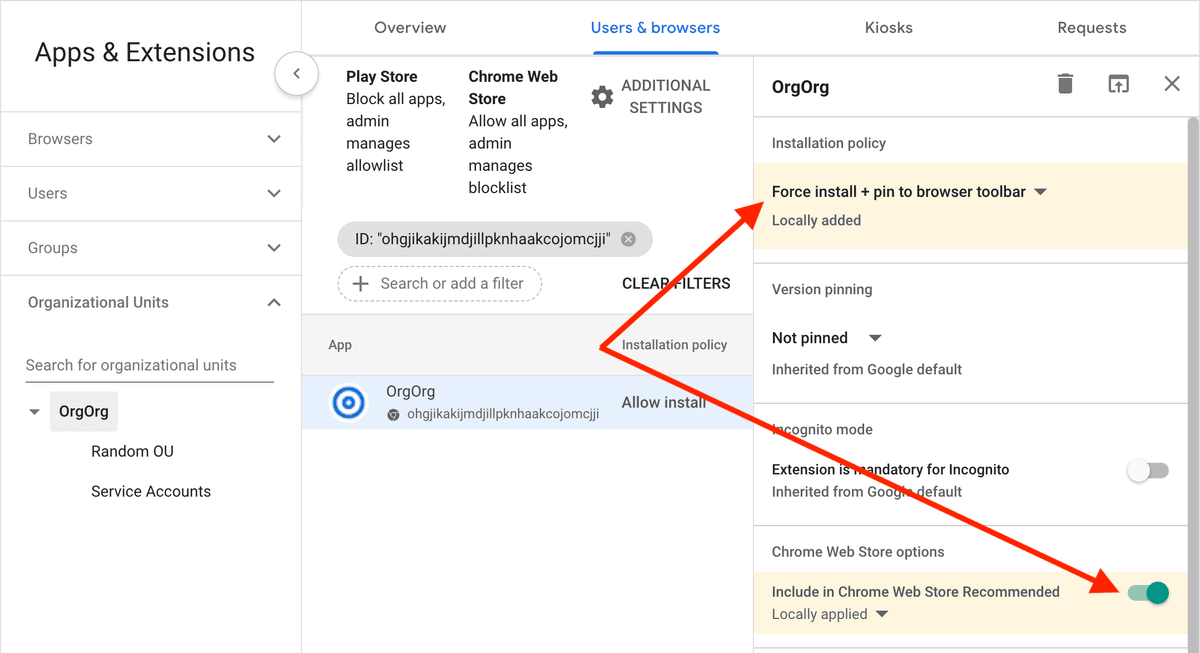Remove the extension ID filter chip
Image resolution: width=1200 pixels, height=653 pixels.
coord(628,239)
